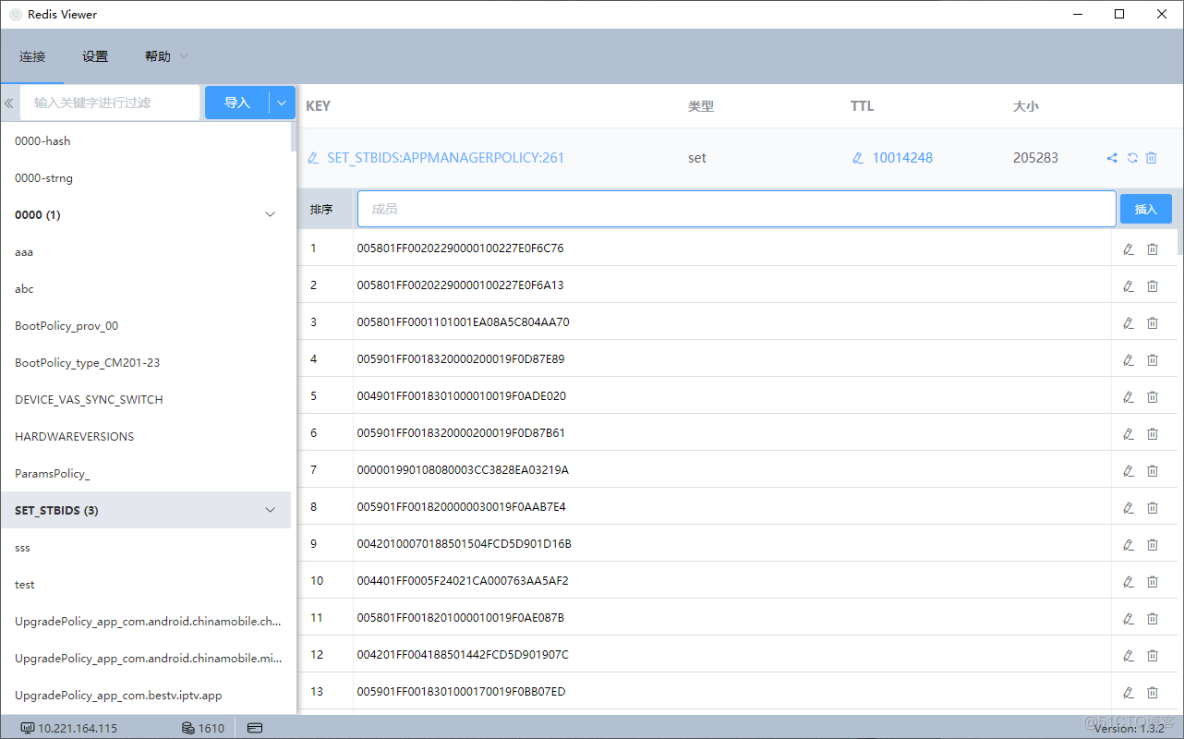Refresh the key with reload icon
The height and width of the screenshot is (739, 1184).
click(1132, 158)
